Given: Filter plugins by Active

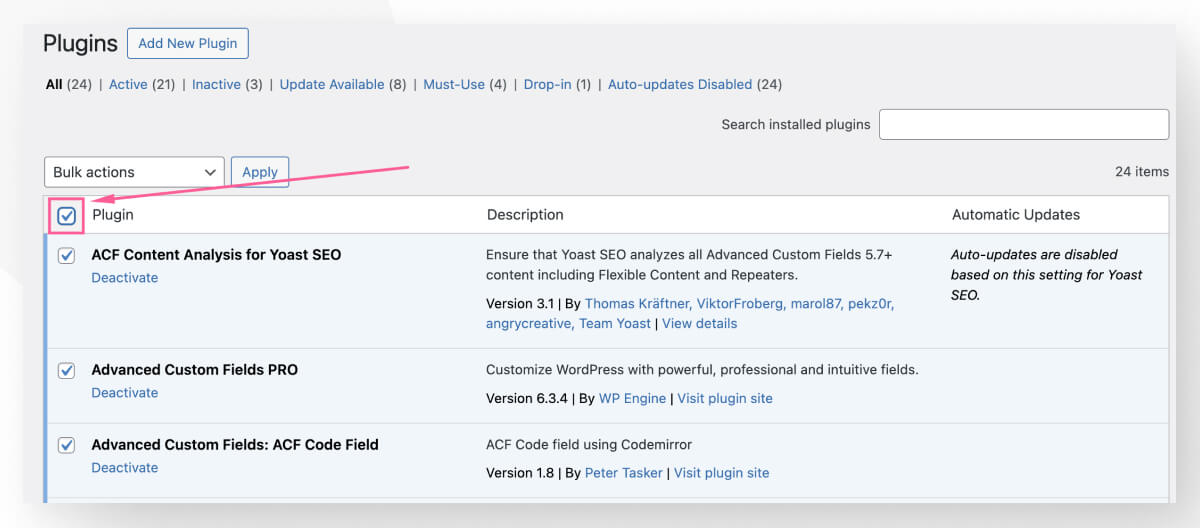Looking at the screenshot, I should tap(128, 85).
